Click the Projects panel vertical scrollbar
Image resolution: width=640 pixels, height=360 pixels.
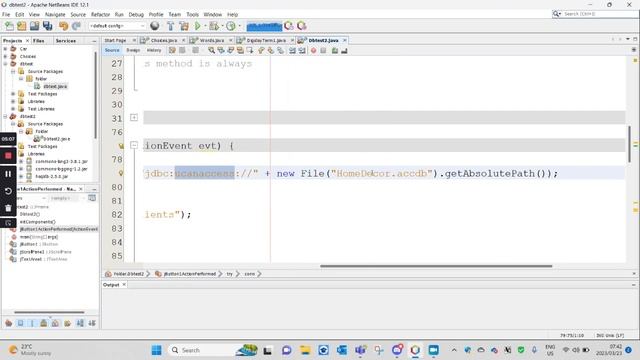tap(96, 94)
